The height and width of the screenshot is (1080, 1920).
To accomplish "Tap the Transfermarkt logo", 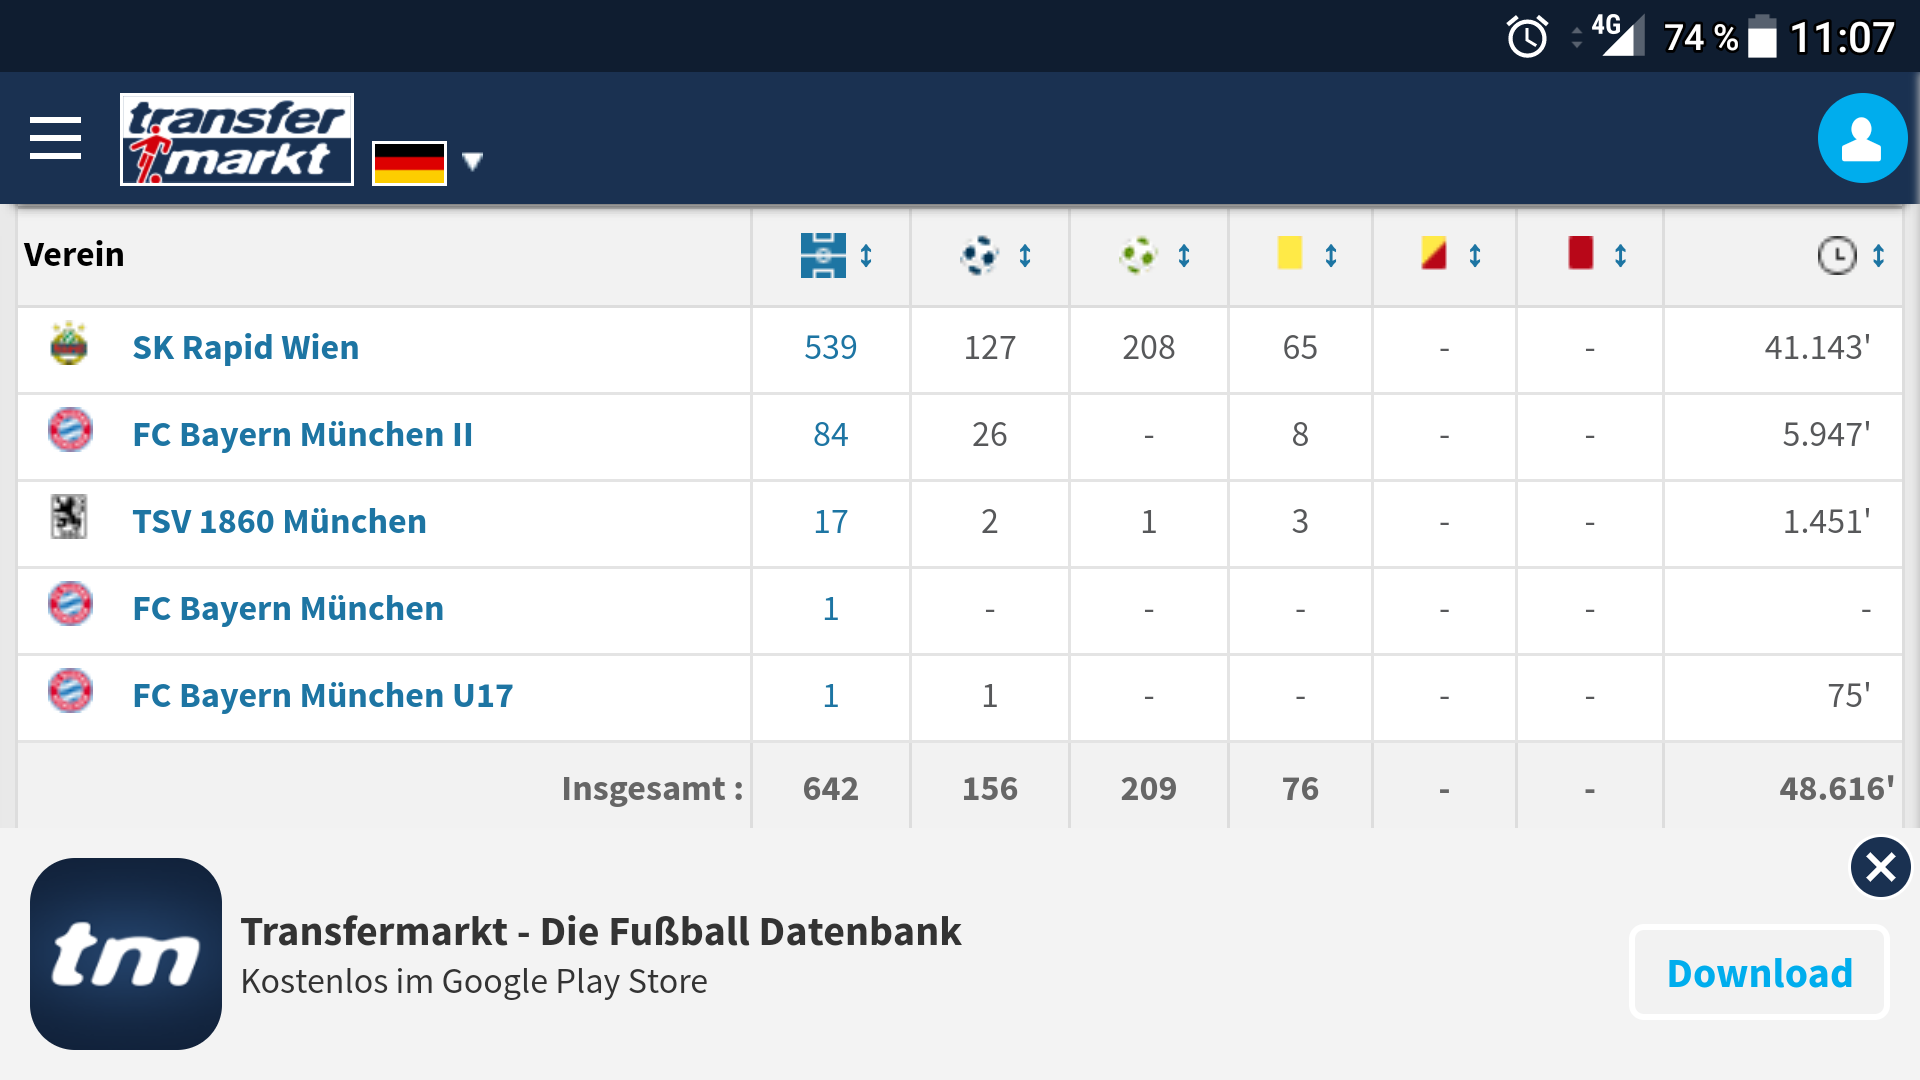I will [237, 139].
